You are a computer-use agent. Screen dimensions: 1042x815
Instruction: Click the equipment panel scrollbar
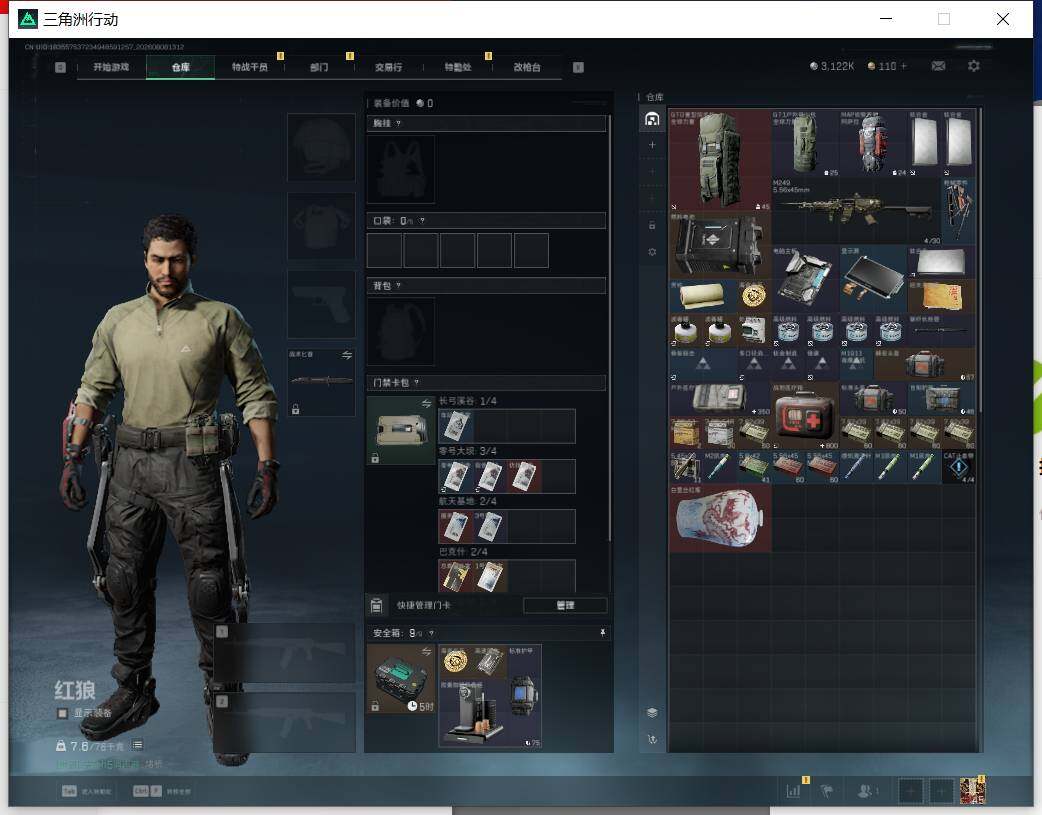coord(610,328)
